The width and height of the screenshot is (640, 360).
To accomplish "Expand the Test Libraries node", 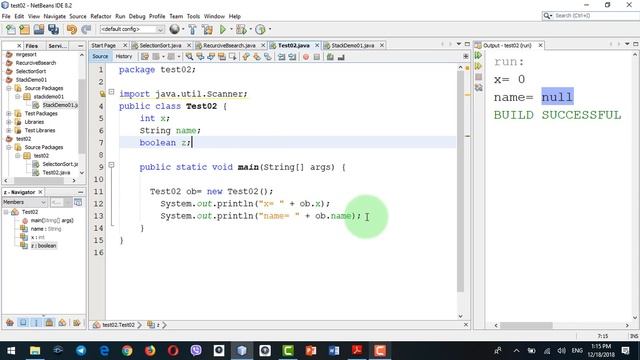I will (9, 130).
